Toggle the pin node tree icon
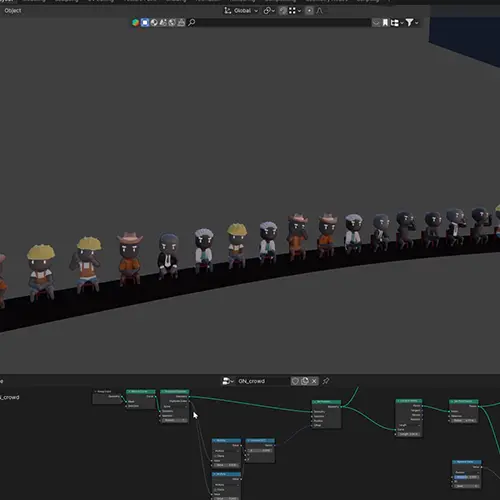The image size is (500, 500). (326, 381)
